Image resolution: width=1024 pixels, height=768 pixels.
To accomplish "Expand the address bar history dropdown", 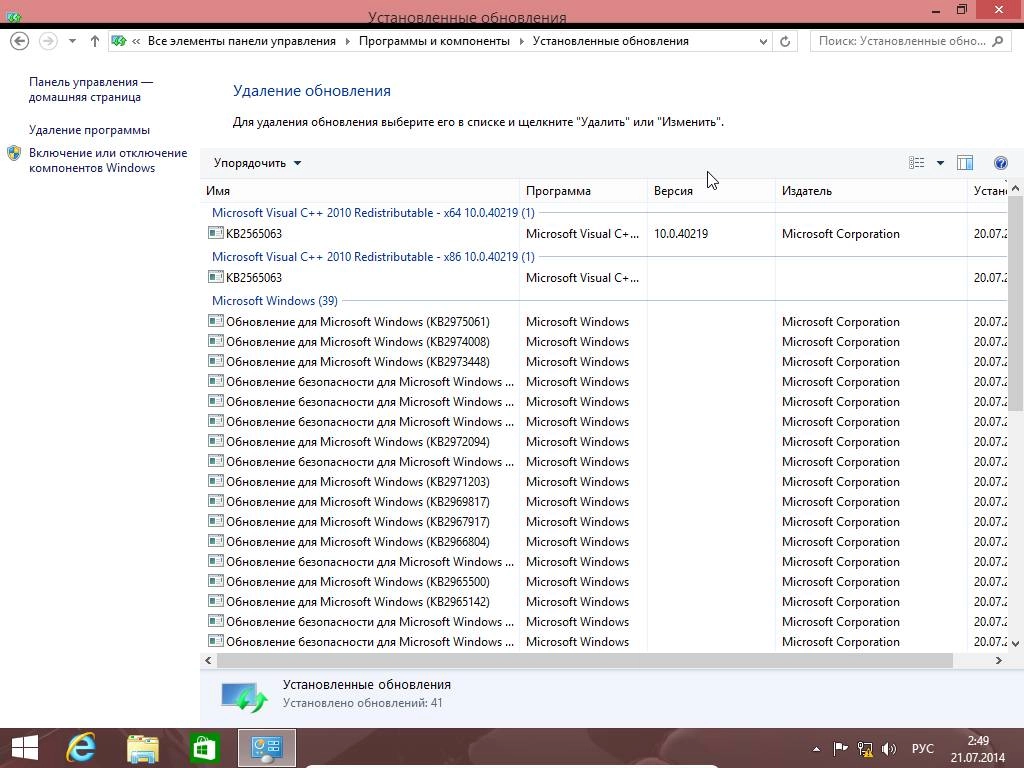I will [x=763, y=42].
